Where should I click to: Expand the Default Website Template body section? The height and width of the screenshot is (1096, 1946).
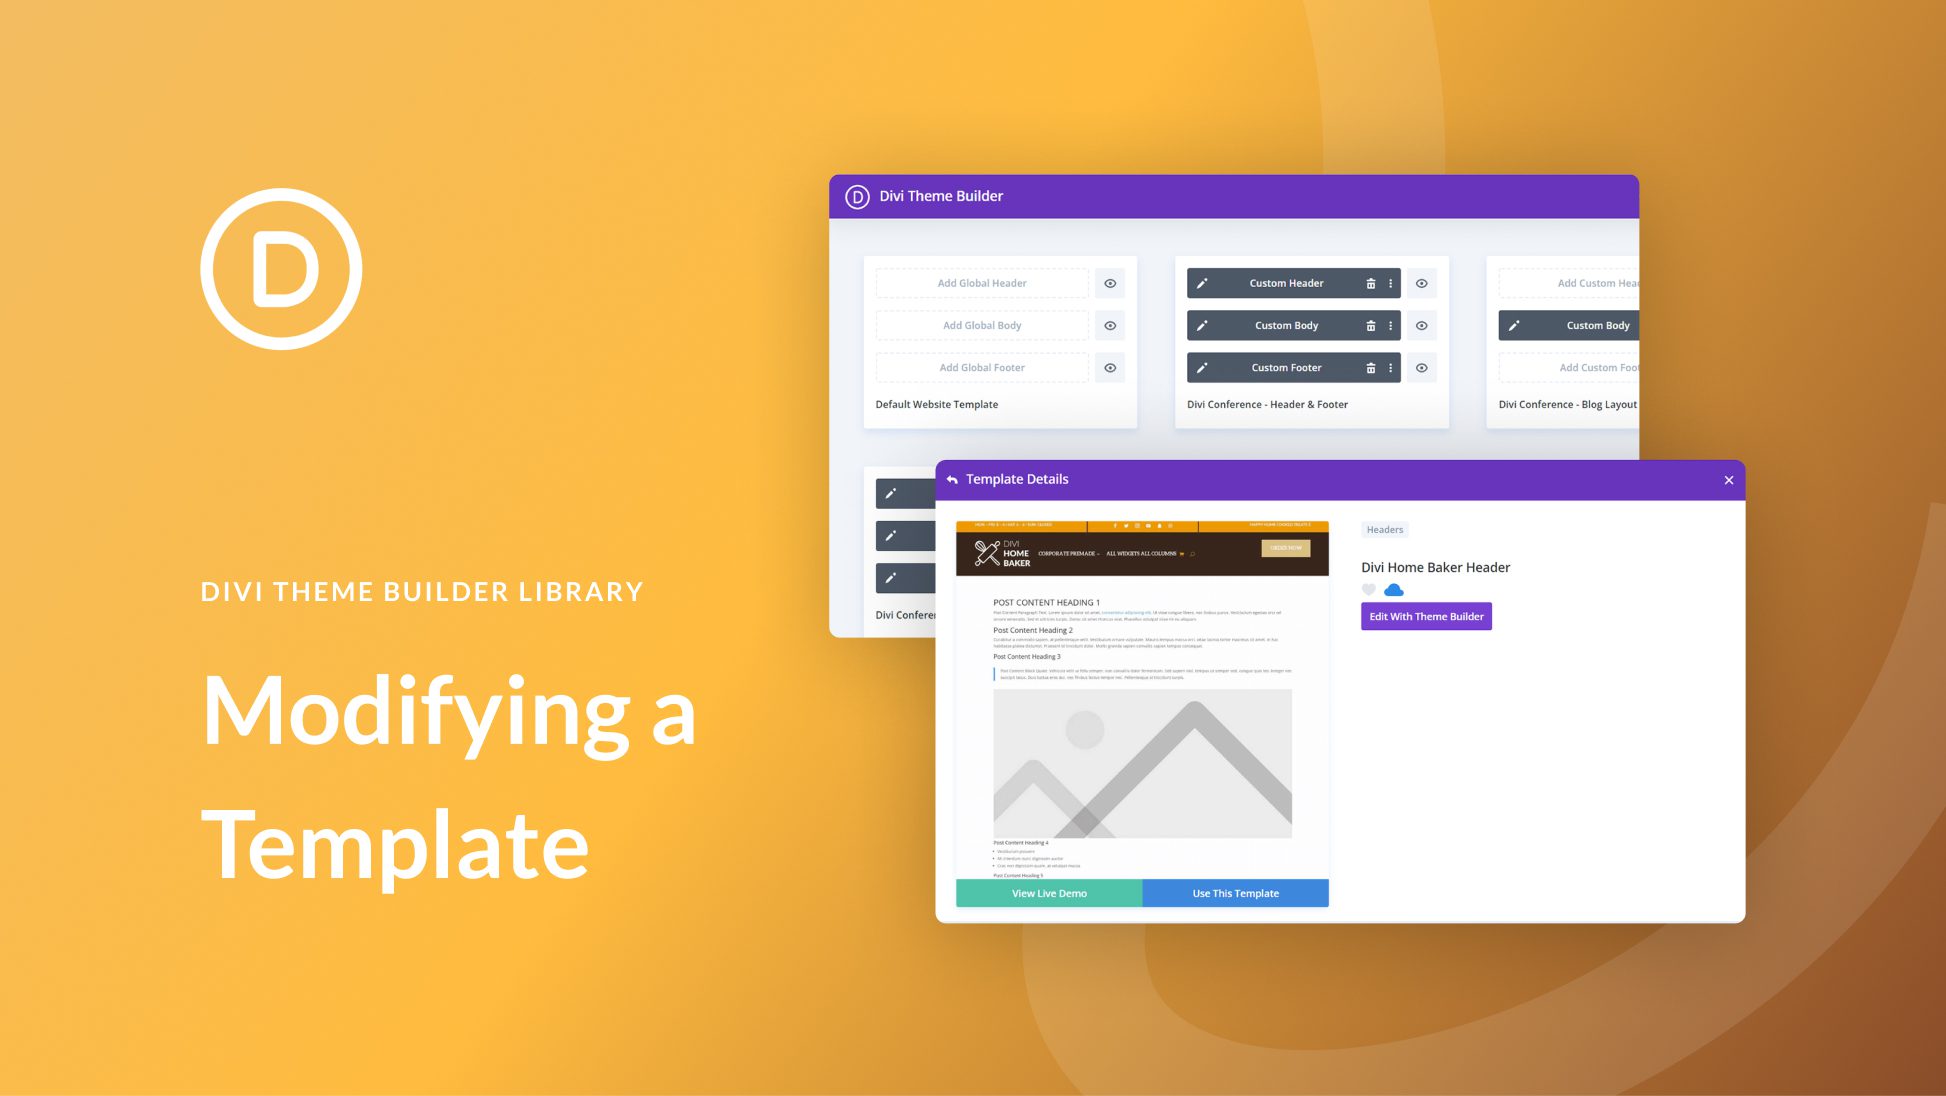point(981,325)
